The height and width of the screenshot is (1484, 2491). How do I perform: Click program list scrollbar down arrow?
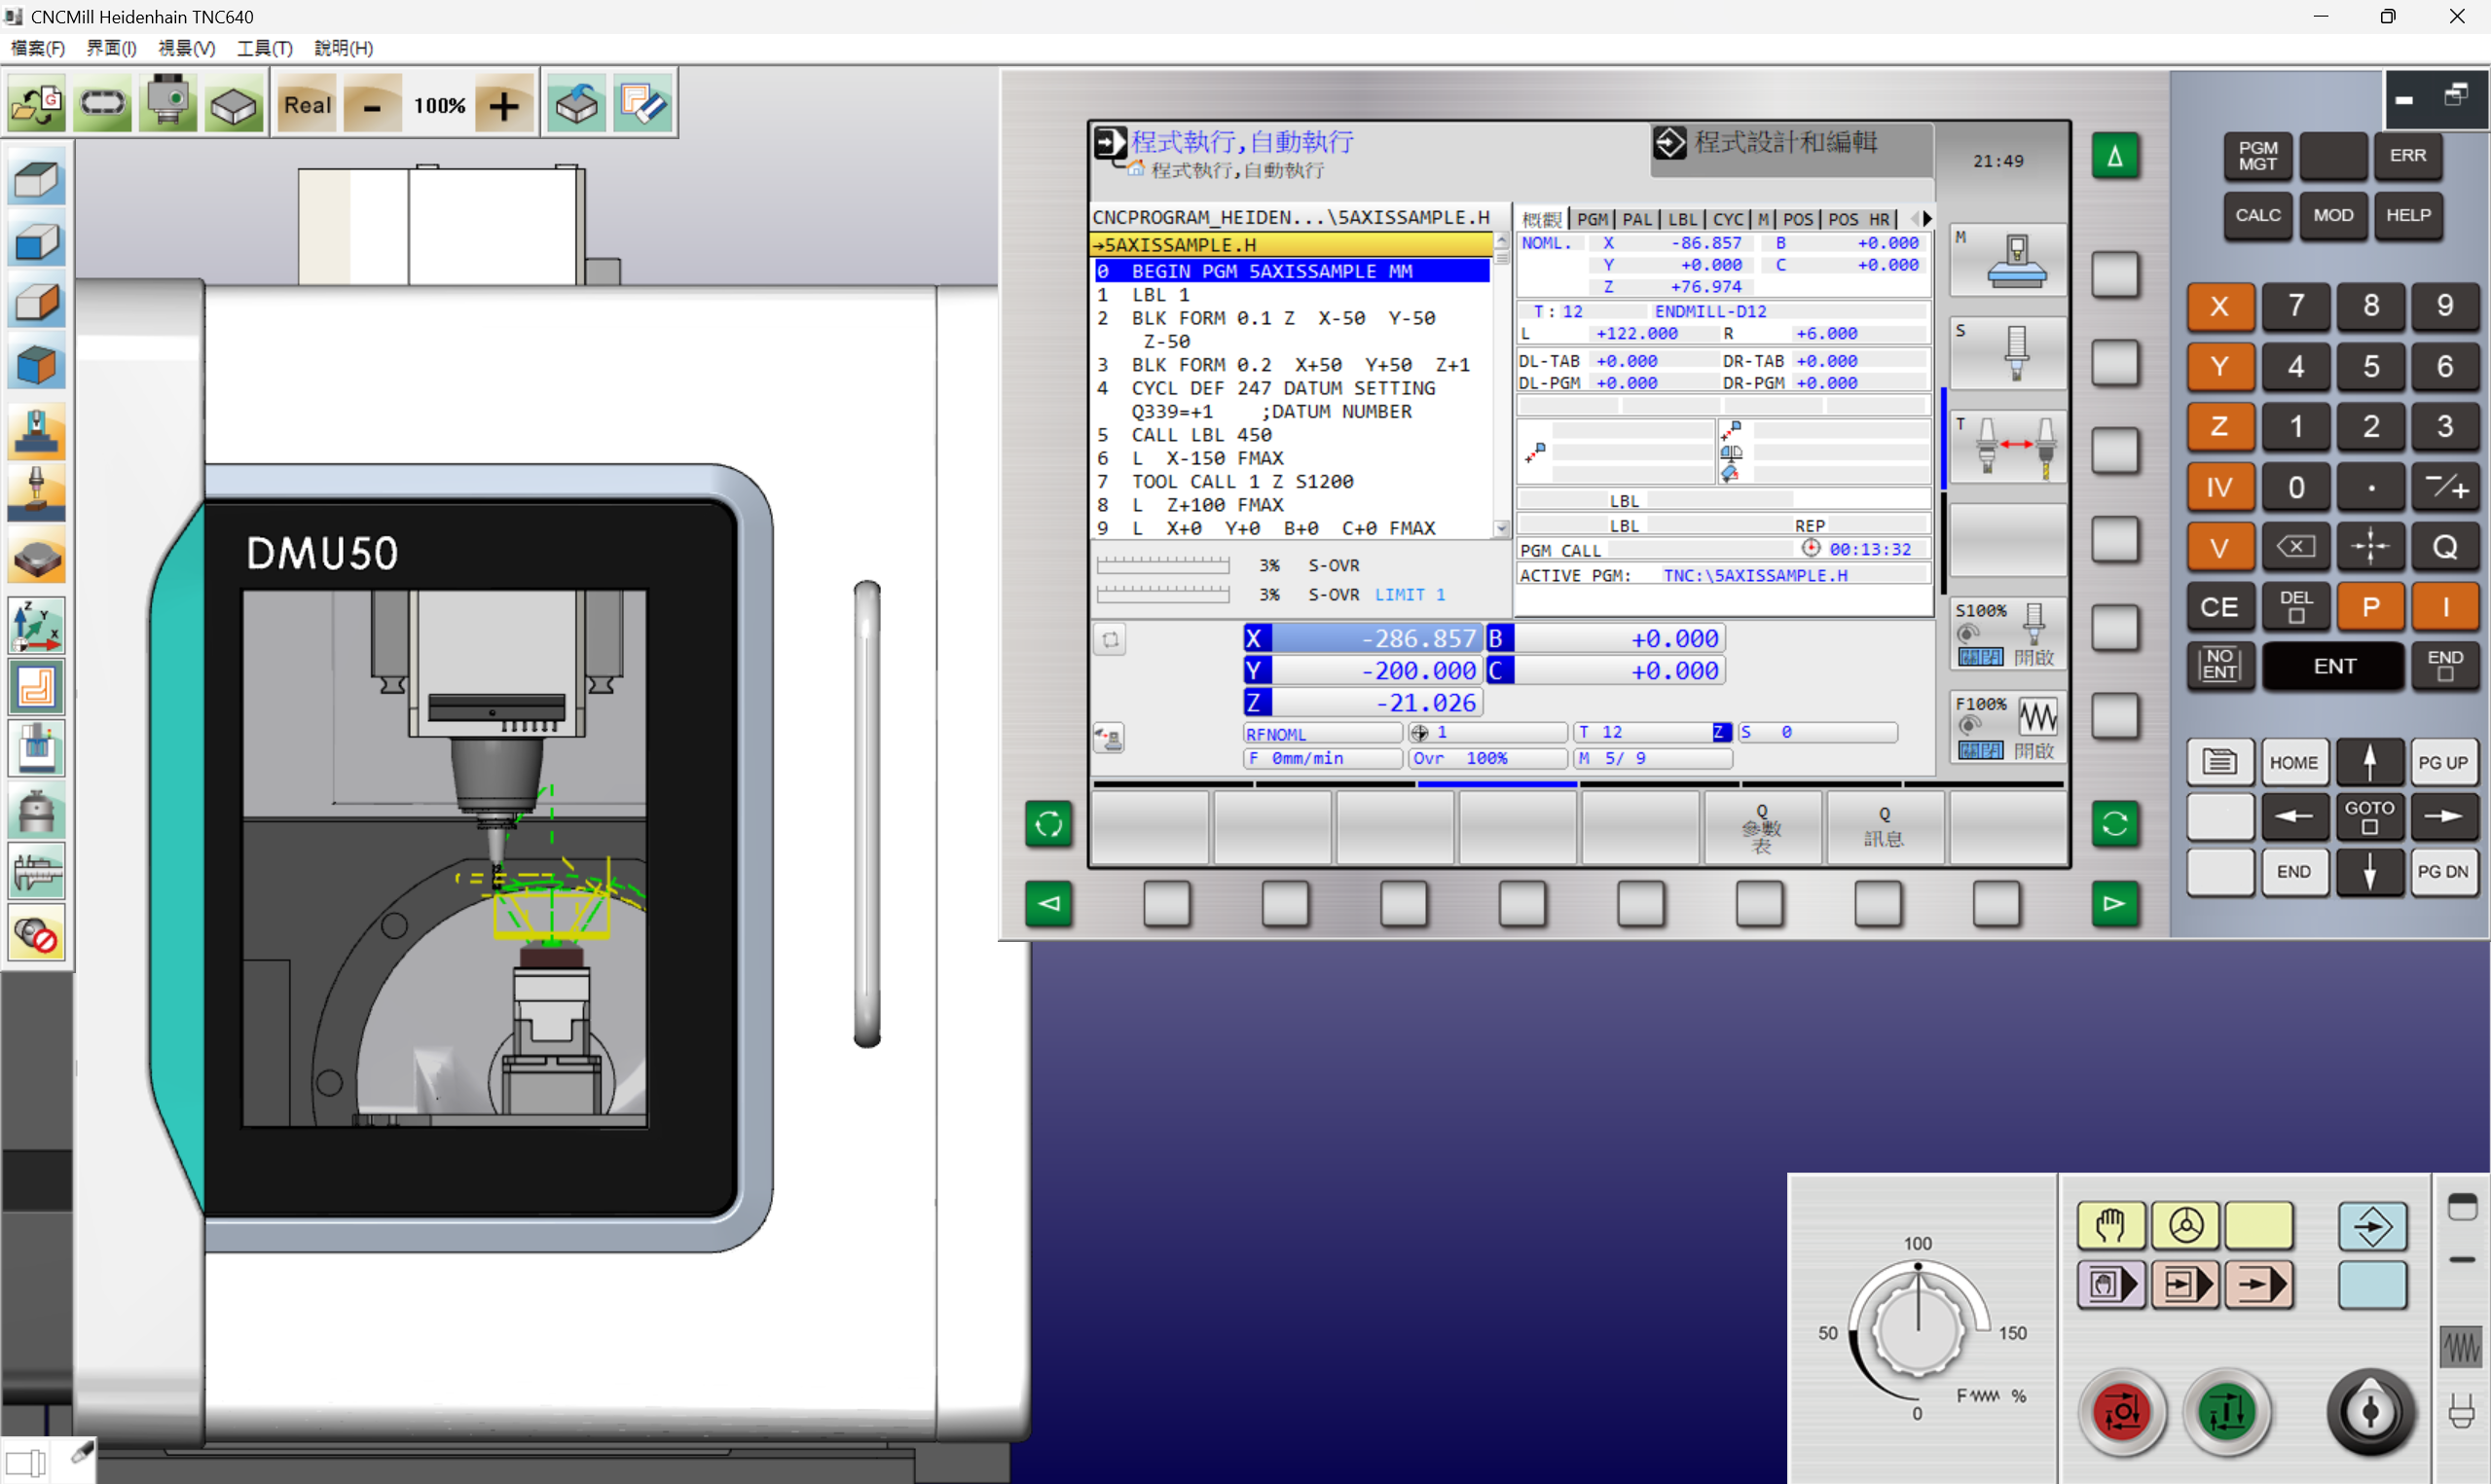pyautogui.click(x=1501, y=529)
